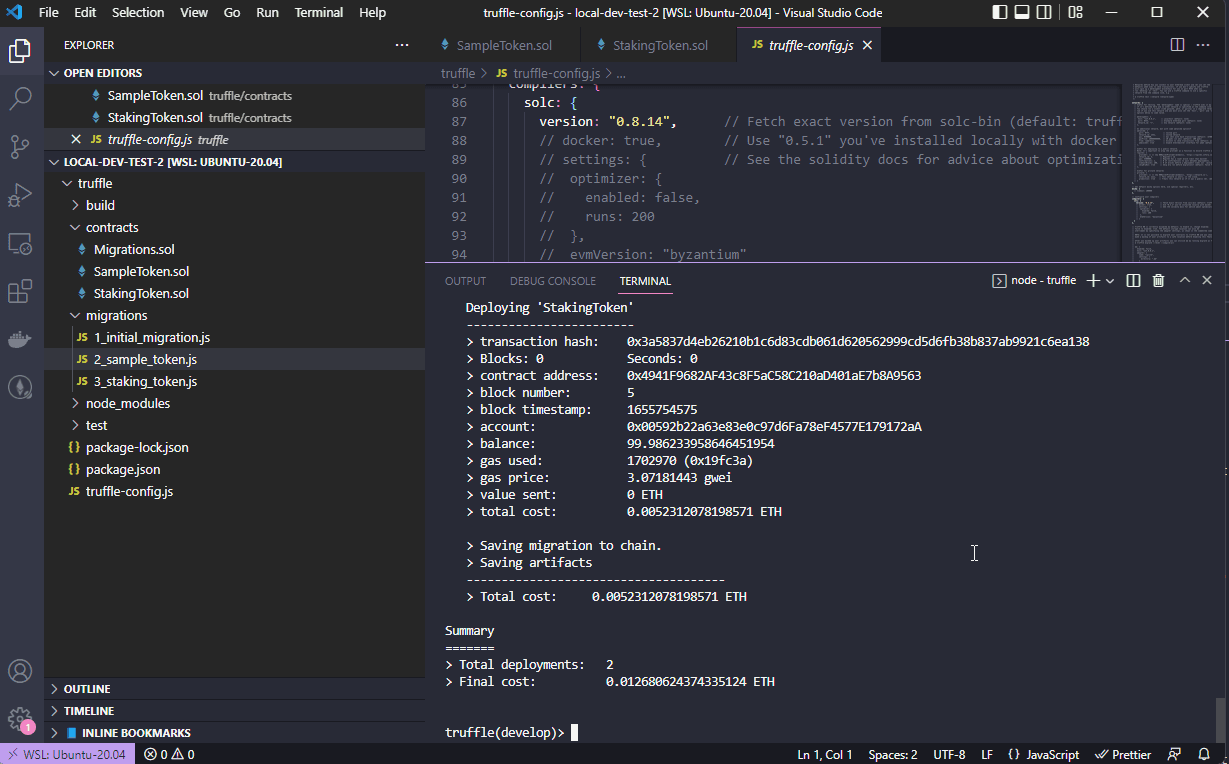Close truffle-config.js in Open Editors list
The height and width of the screenshot is (764, 1229).
tap(76, 139)
